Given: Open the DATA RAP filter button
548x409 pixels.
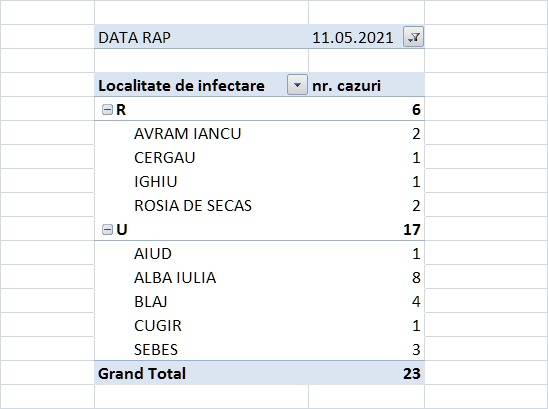Looking at the screenshot, I should [x=413, y=37].
